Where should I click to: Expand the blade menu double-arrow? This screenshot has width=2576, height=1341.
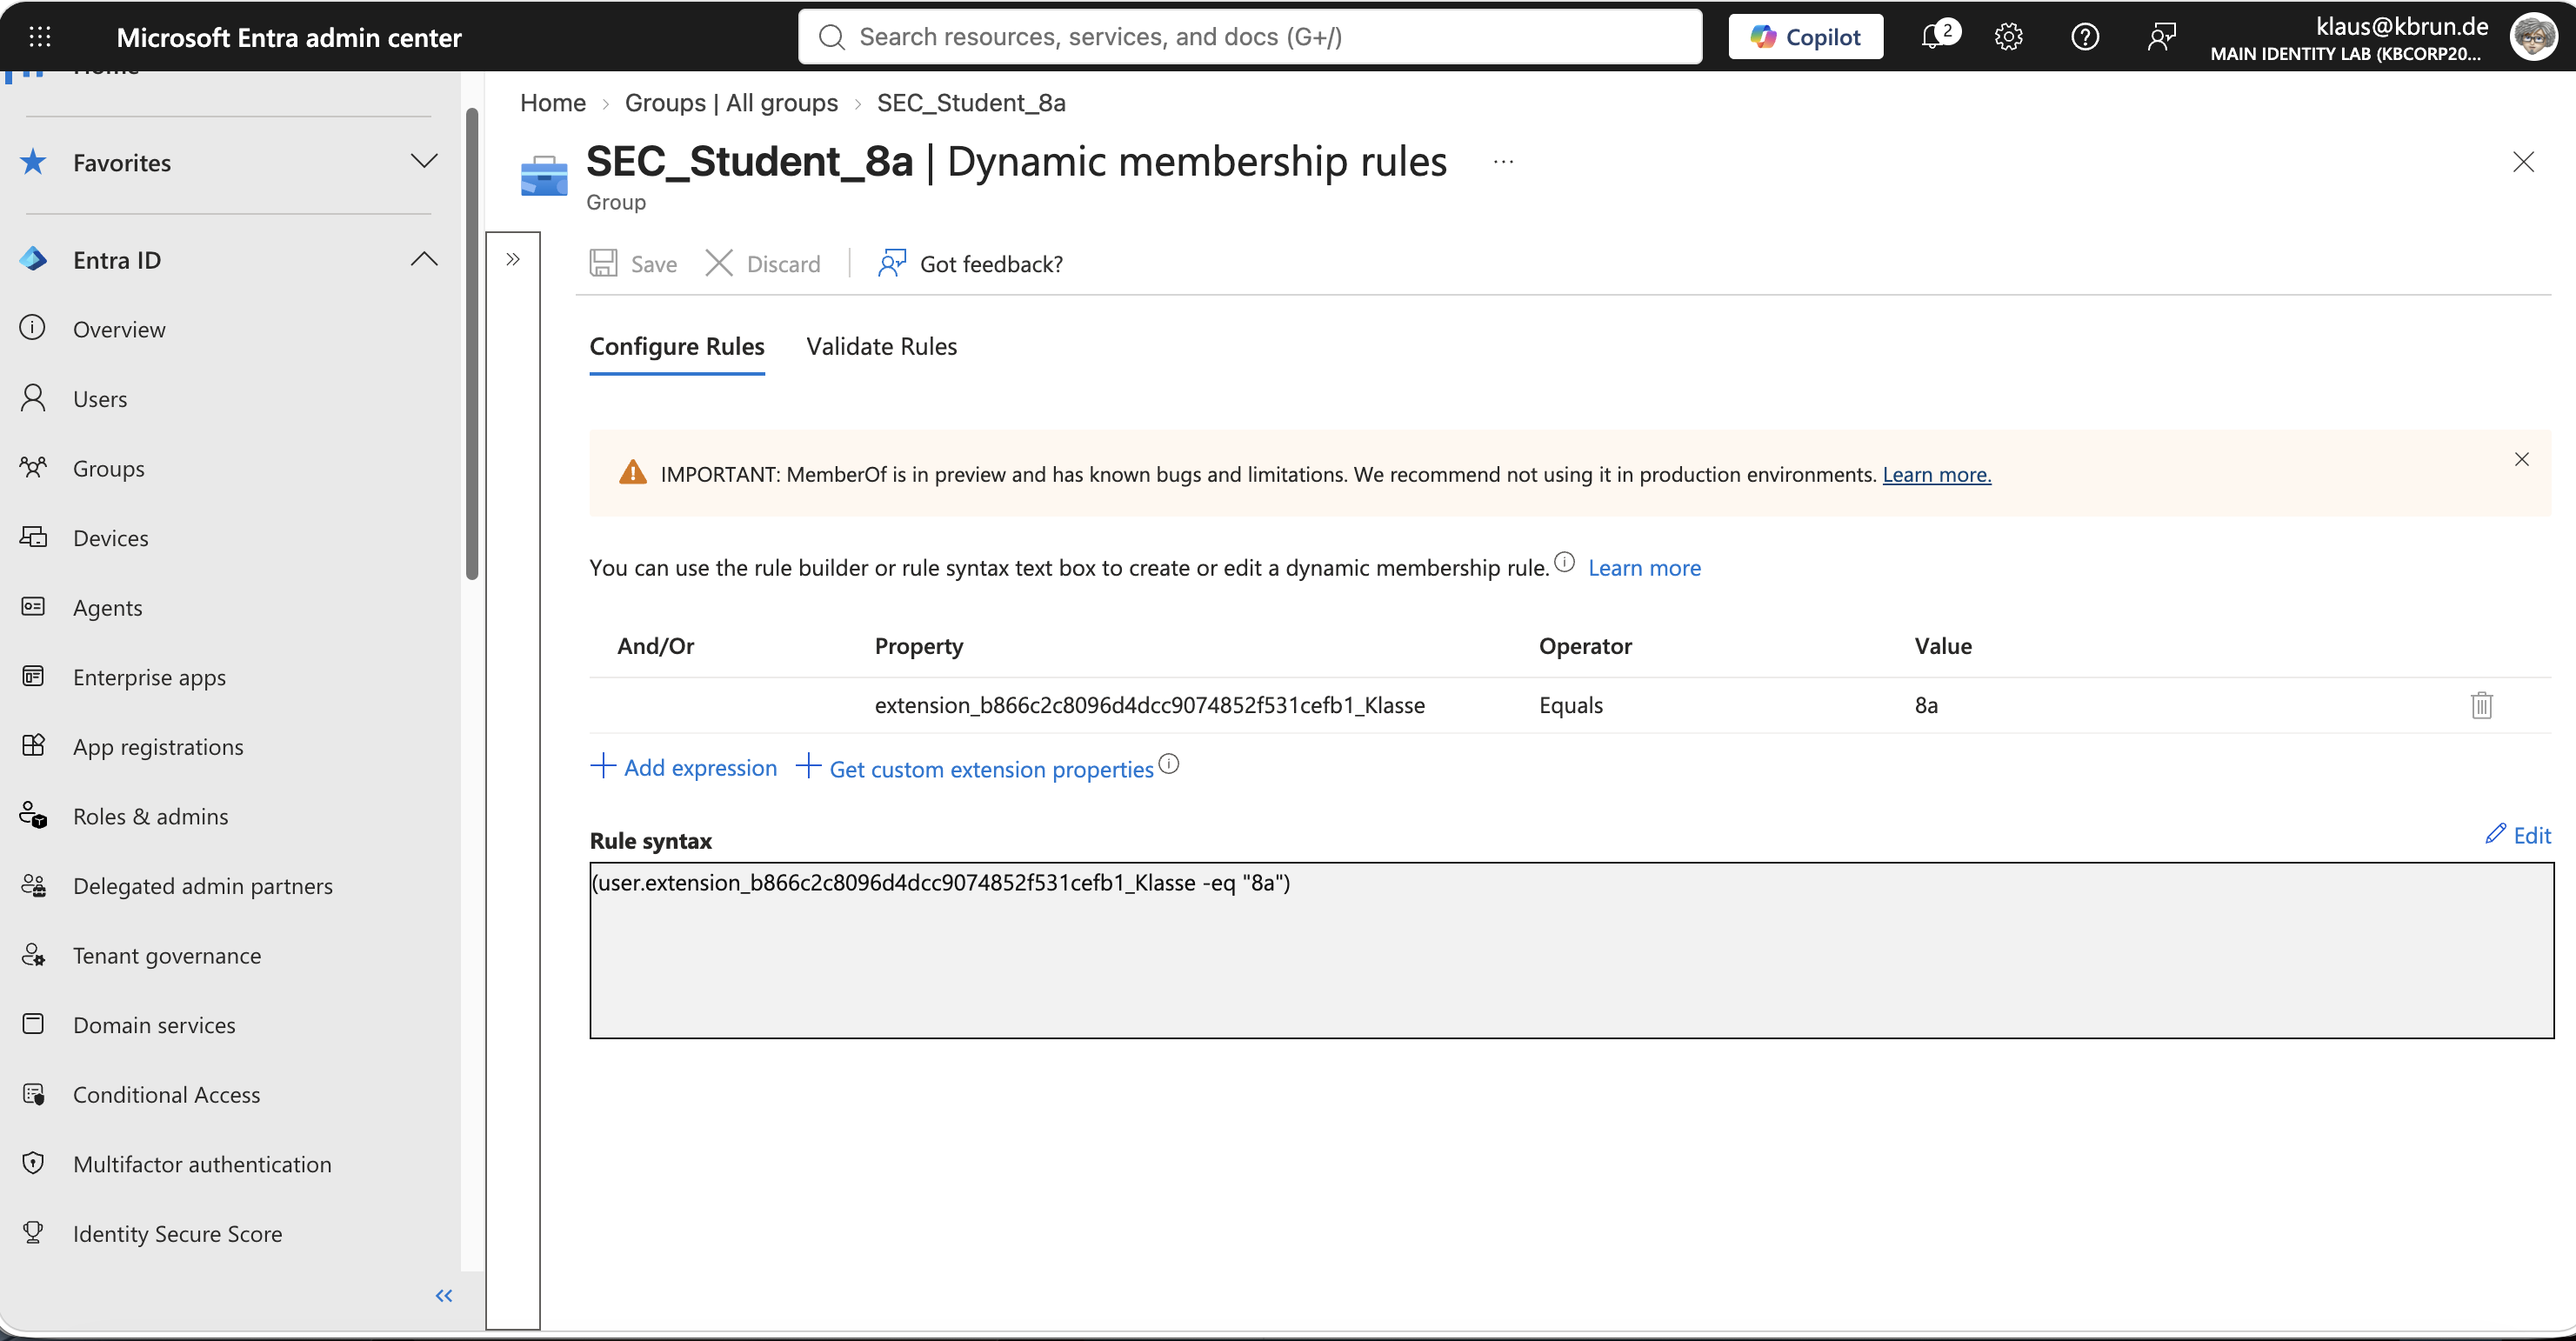tap(513, 259)
